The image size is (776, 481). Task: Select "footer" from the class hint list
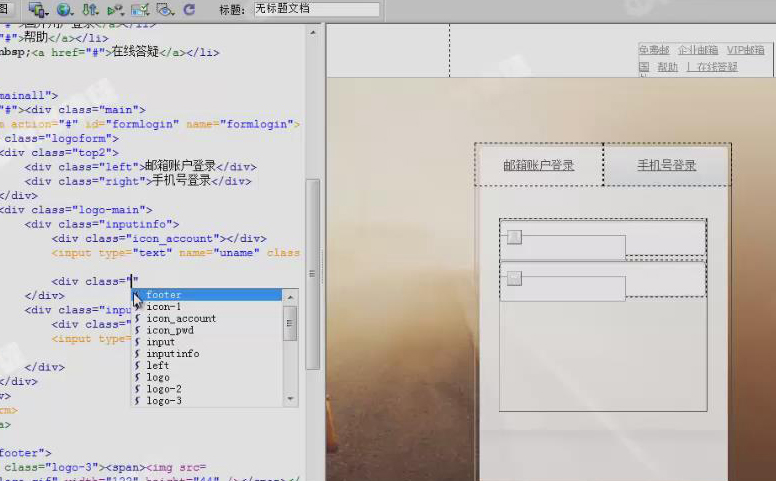pos(164,295)
